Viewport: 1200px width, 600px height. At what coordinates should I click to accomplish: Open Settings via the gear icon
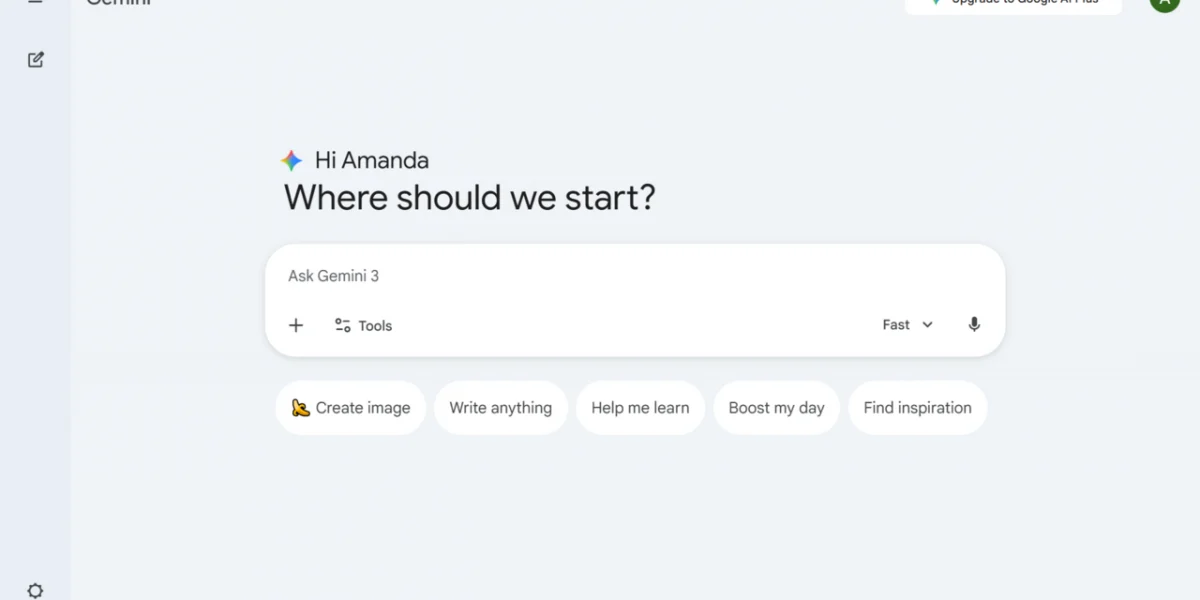[x=36, y=590]
